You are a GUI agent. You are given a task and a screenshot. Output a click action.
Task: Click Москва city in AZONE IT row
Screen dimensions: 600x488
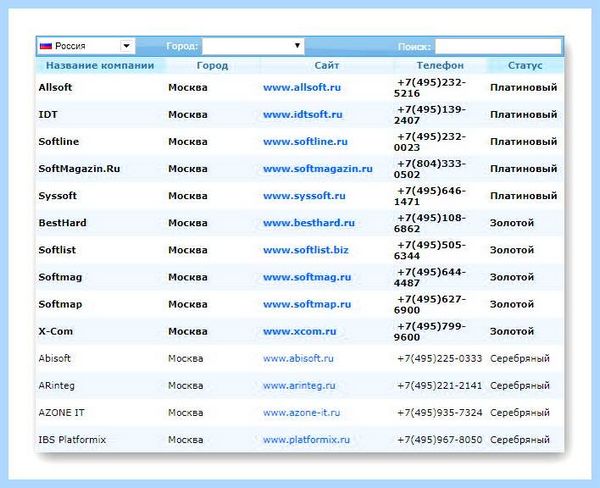coord(186,413)
